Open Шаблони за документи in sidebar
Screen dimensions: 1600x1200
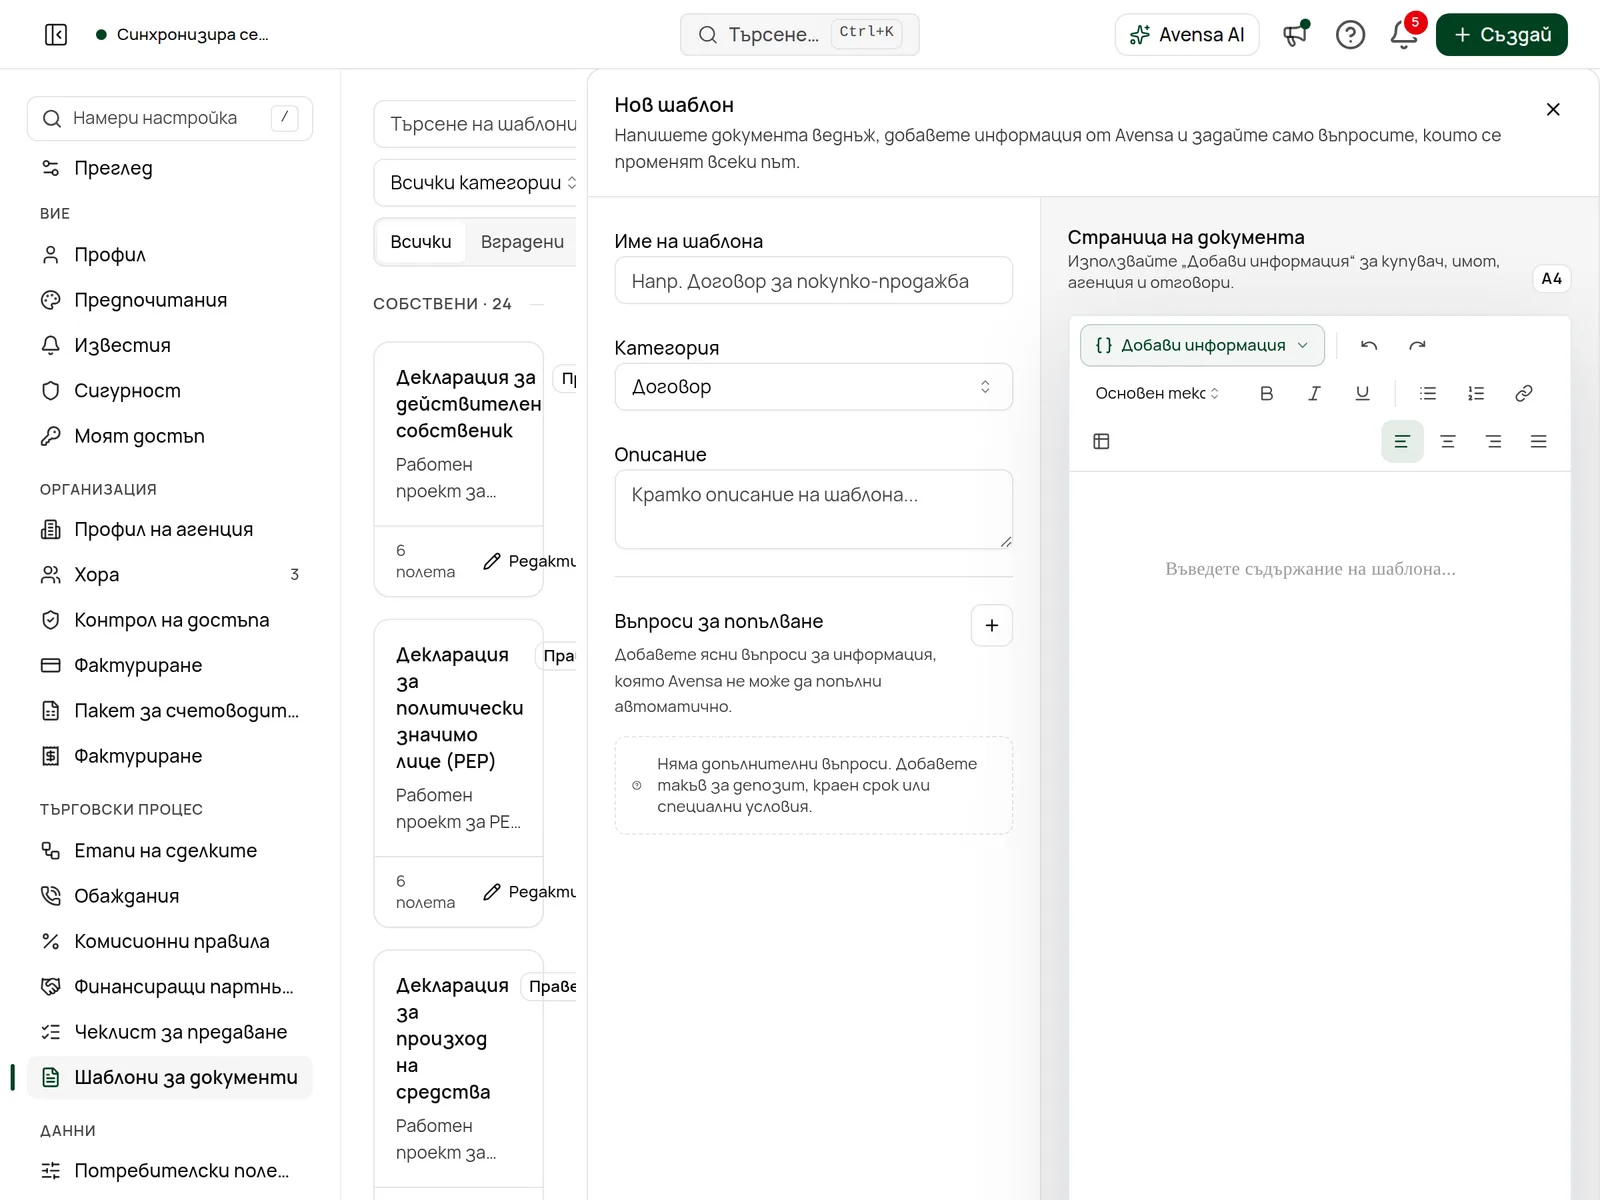[170, 1077]
